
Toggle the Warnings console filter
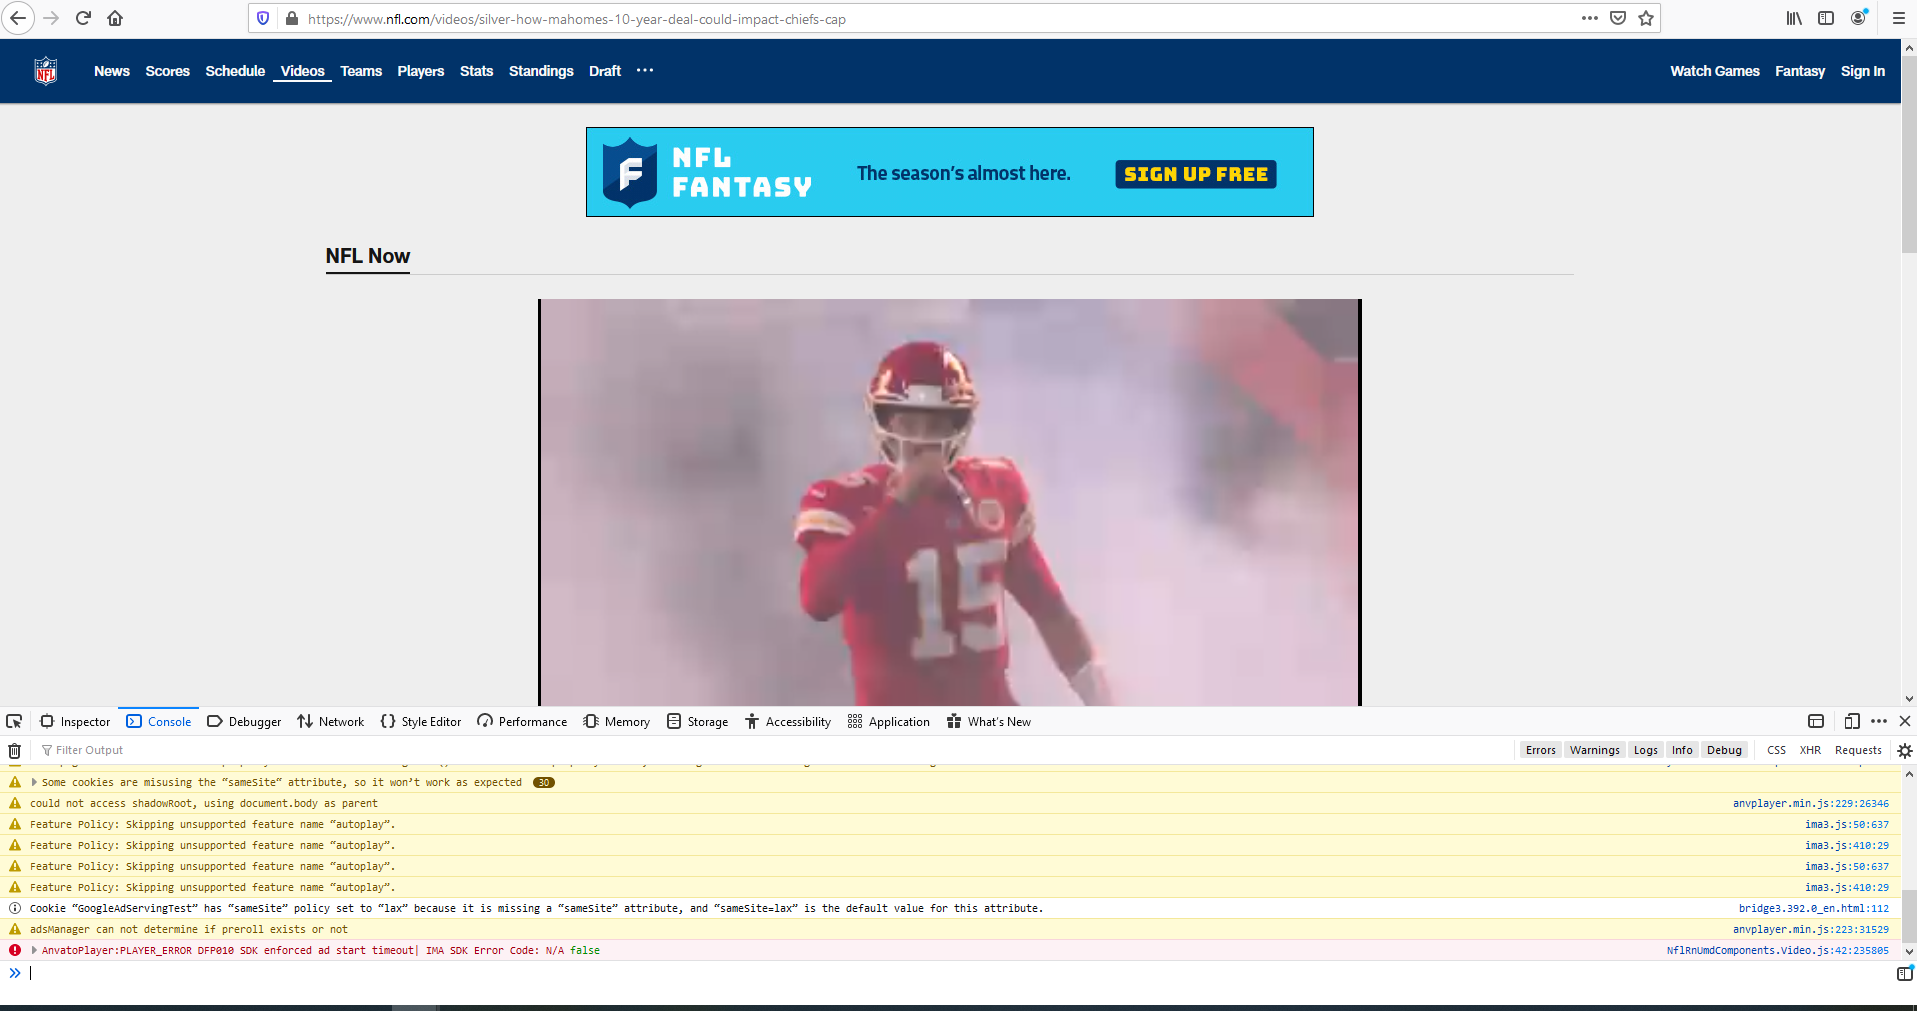(1594, 750)
